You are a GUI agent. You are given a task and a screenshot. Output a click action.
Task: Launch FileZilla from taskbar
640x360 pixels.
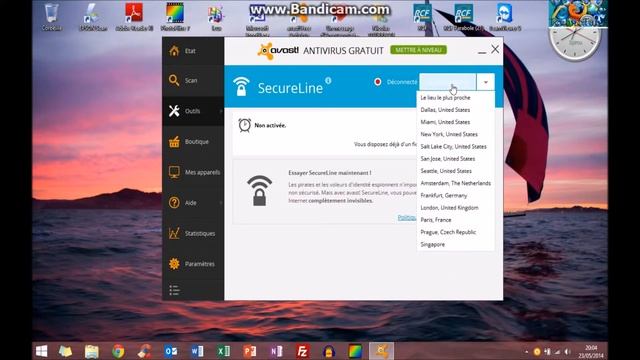point(302,351)
